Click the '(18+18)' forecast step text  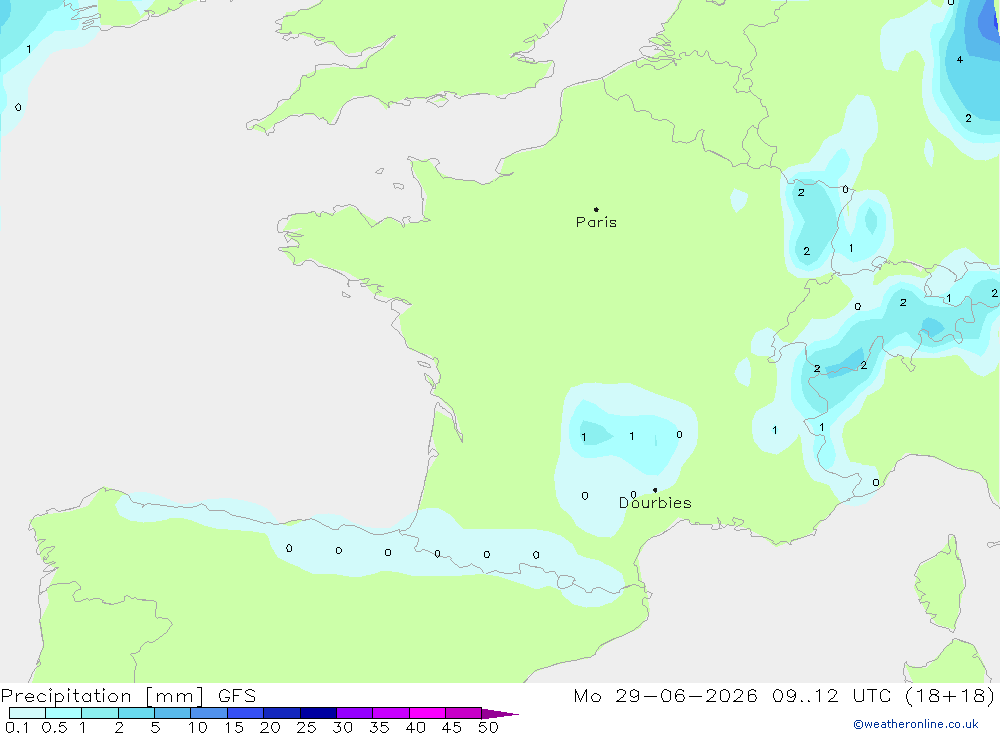coord(950,696)
